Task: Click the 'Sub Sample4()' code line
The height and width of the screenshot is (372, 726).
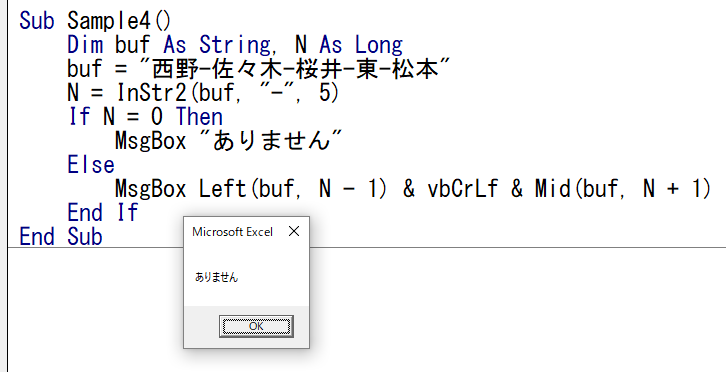Action: coord(95,21)
